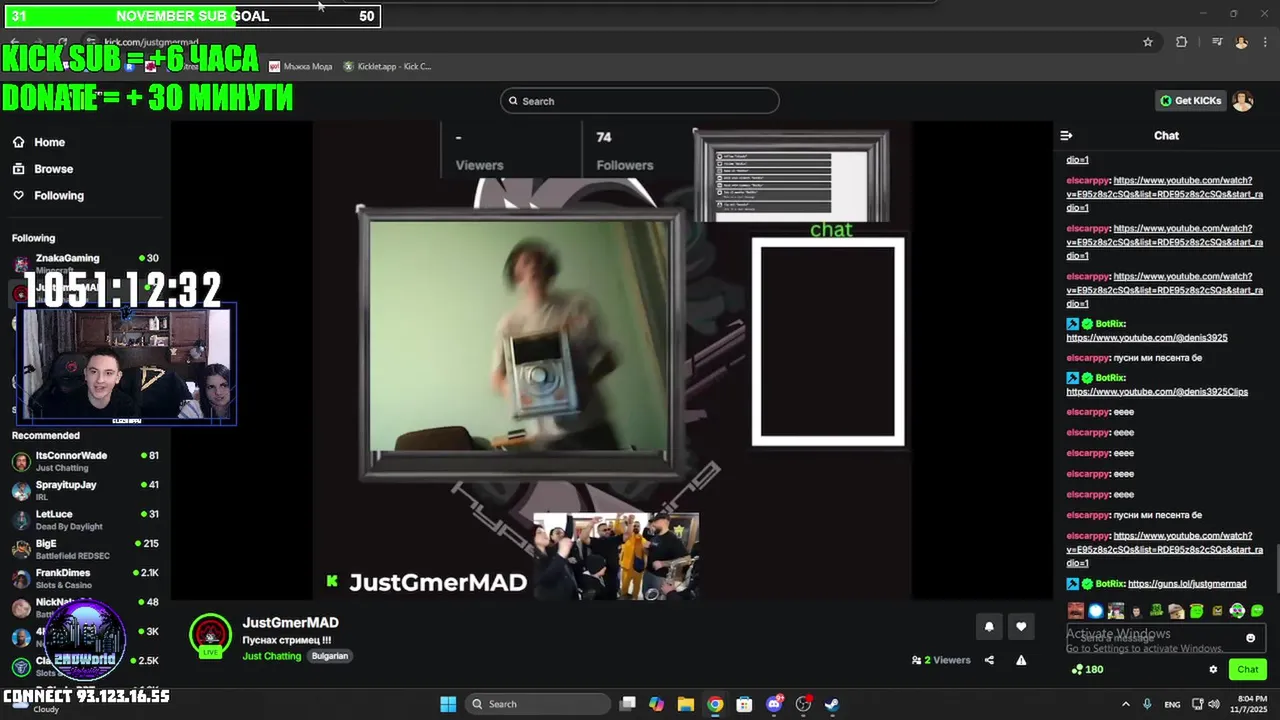Open chat settings gear icon
The width and height of the screenshot is (1280, 720).
[x=1213, y=670]
